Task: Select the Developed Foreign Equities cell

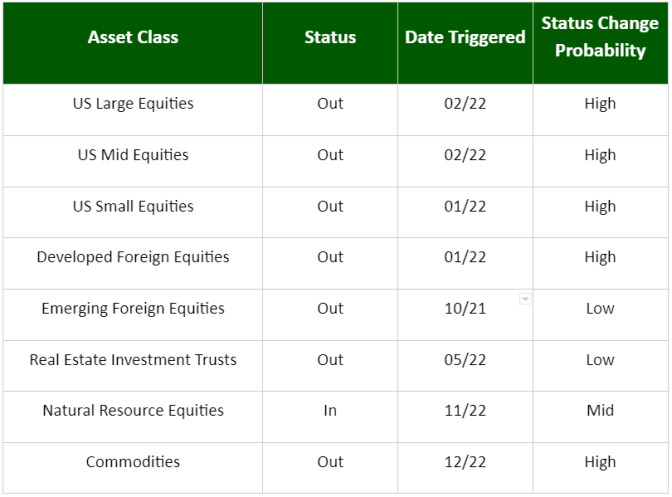Action: point(133,263)
